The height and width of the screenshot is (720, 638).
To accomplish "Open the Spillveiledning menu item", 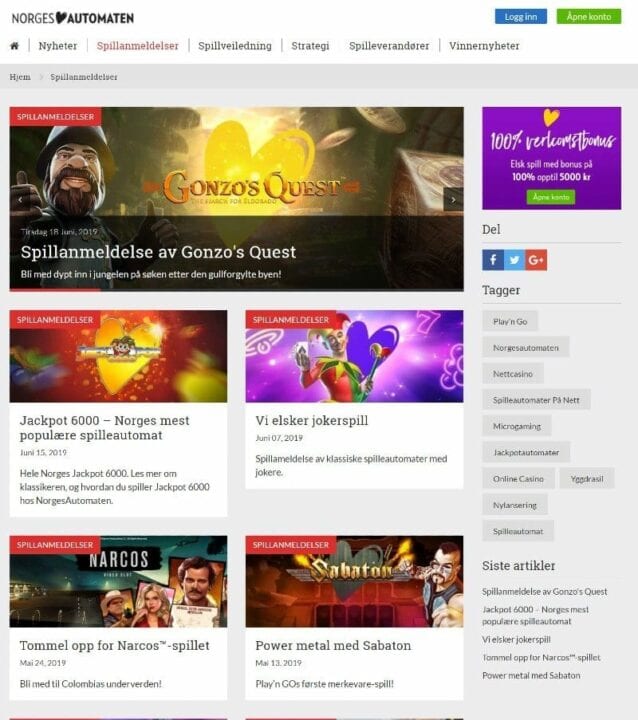I will point(235,46).
